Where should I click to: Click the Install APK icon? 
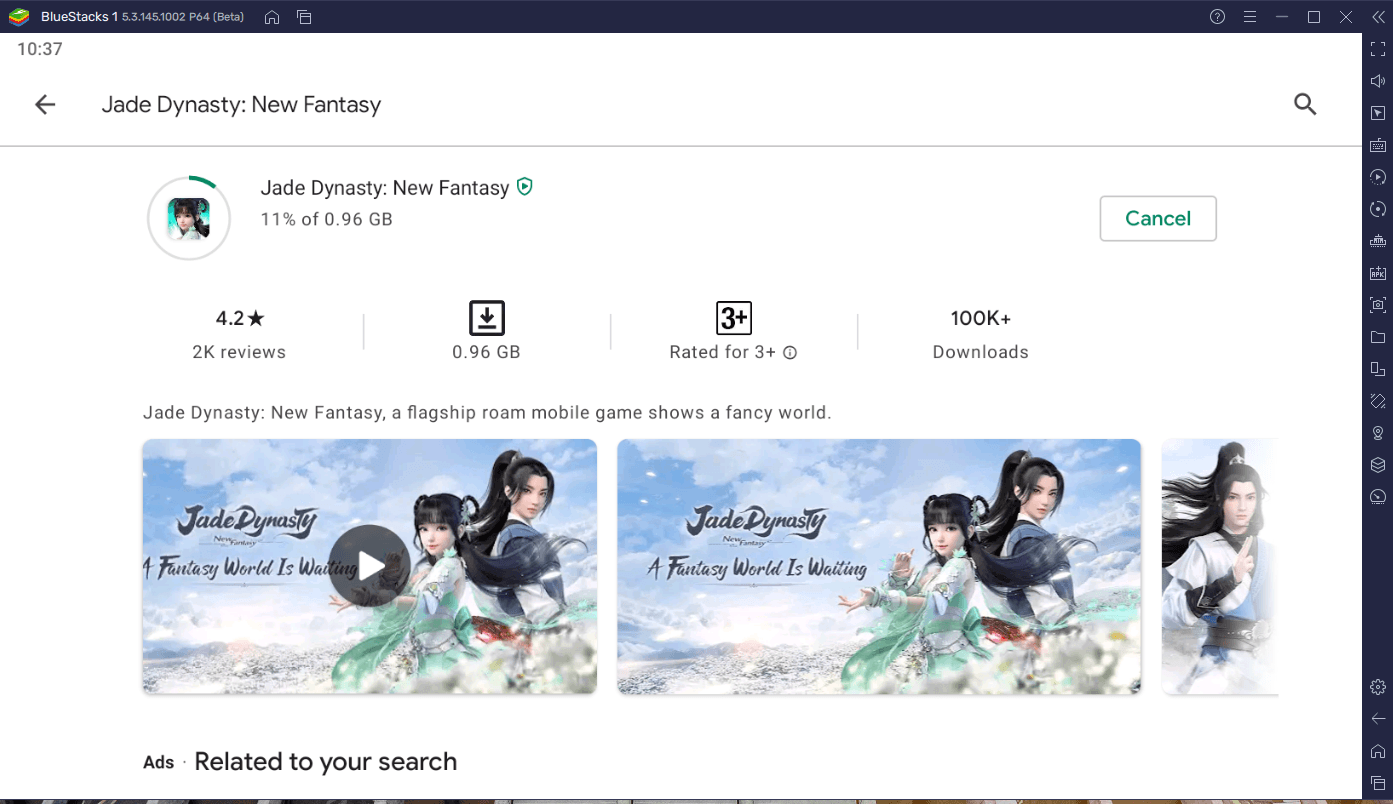[1378, 273]
